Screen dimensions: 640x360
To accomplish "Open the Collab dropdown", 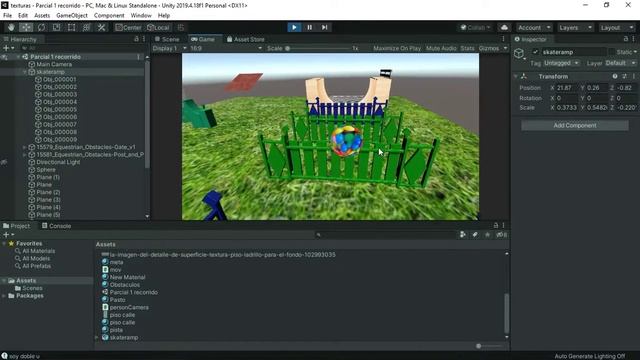I will coord(475,27).
